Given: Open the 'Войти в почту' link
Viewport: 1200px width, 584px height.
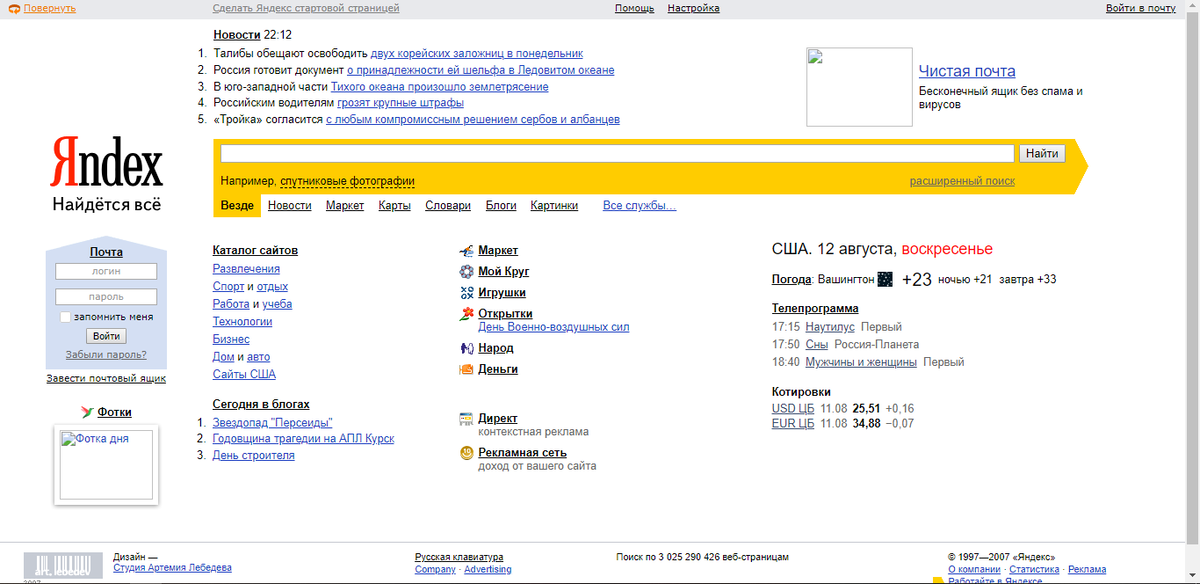Looking at the screenshot, I should tap(1141, 8).
